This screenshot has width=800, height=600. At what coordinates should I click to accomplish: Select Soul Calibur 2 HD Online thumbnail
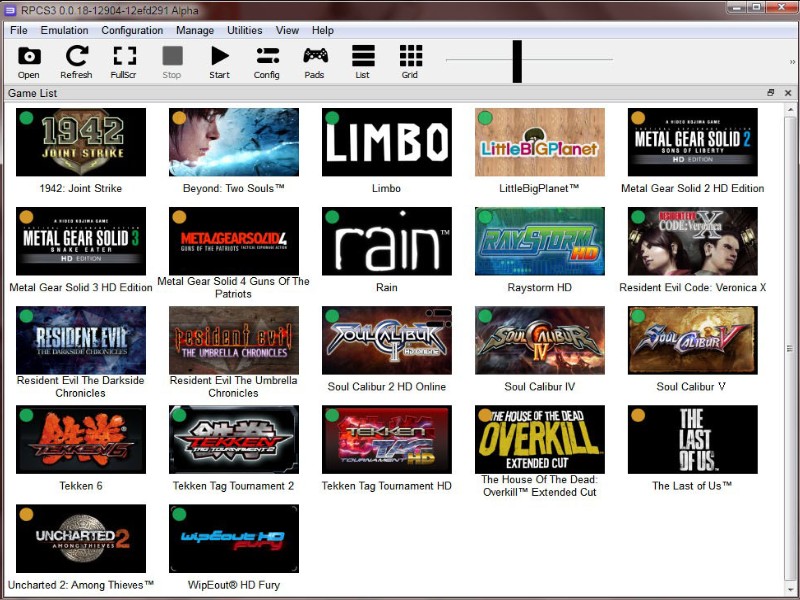pos(387,340)
